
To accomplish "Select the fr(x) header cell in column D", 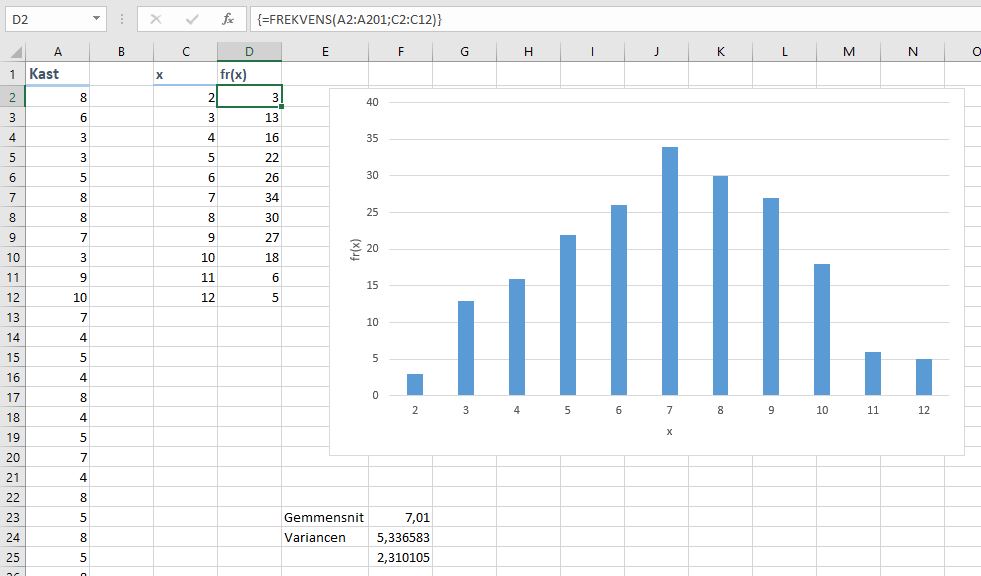I will (x=249, y=74).
